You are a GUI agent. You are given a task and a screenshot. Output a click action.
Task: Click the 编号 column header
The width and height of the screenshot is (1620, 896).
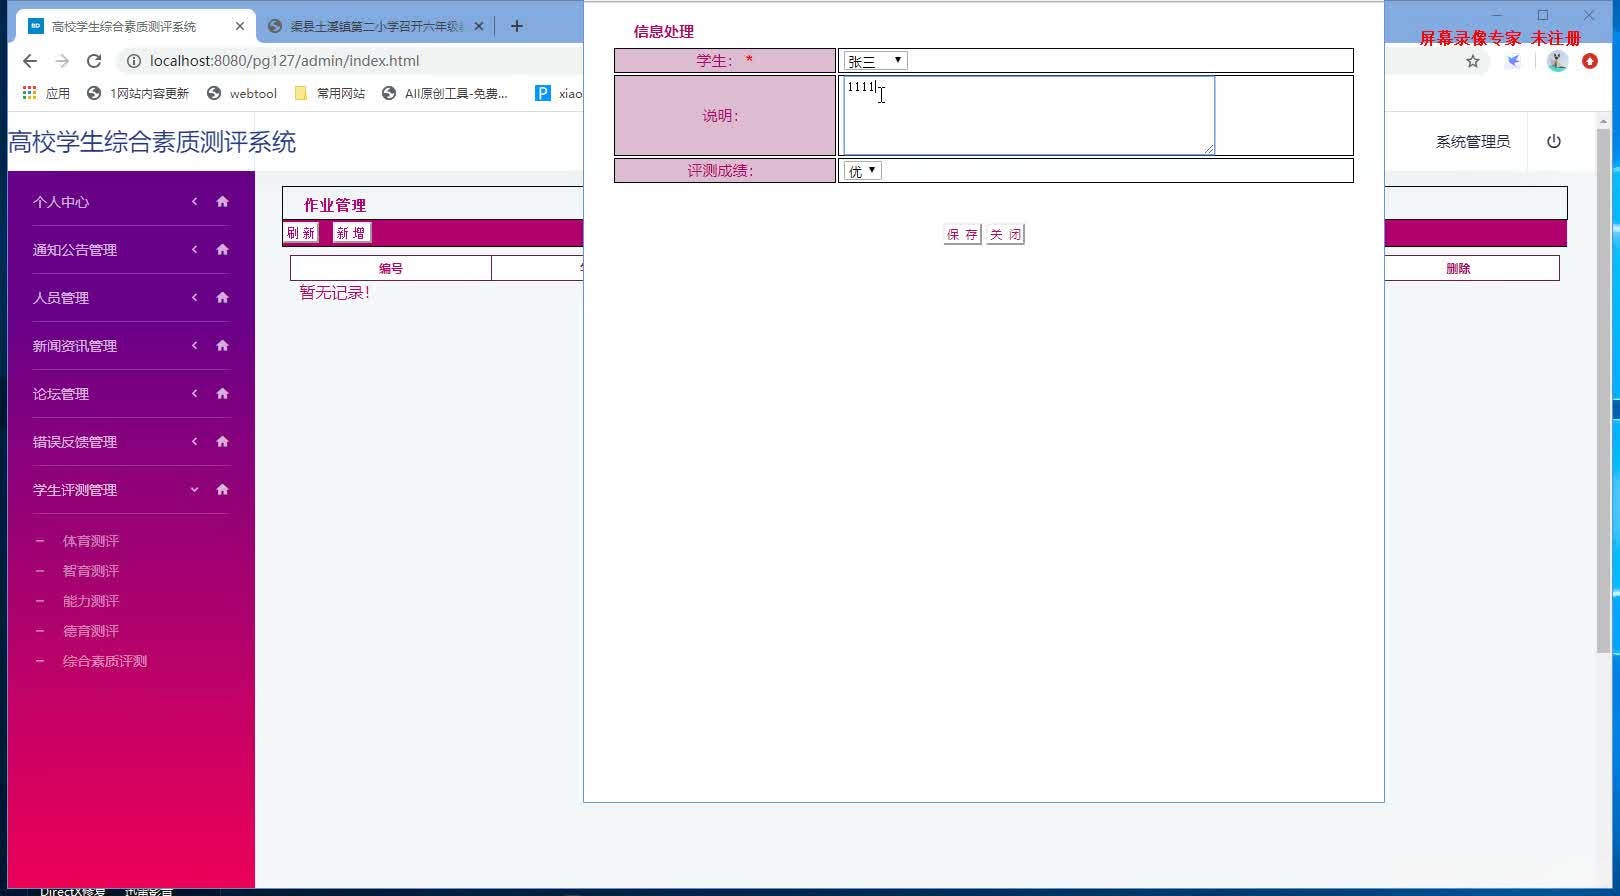[391, 268]
